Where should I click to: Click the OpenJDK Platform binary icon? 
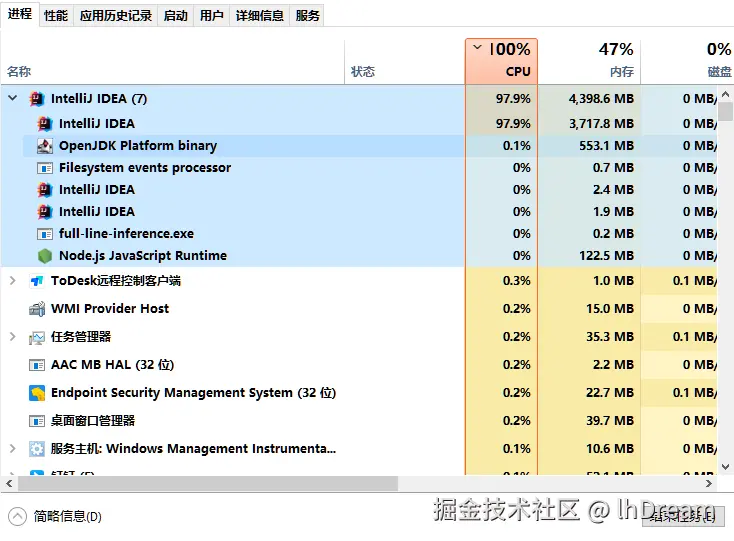(x=44, y=146)
